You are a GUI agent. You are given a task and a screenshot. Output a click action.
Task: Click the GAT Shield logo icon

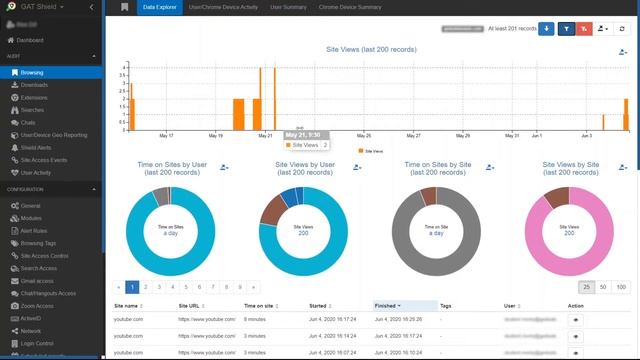pyautogui.click(x=11, y=6)
